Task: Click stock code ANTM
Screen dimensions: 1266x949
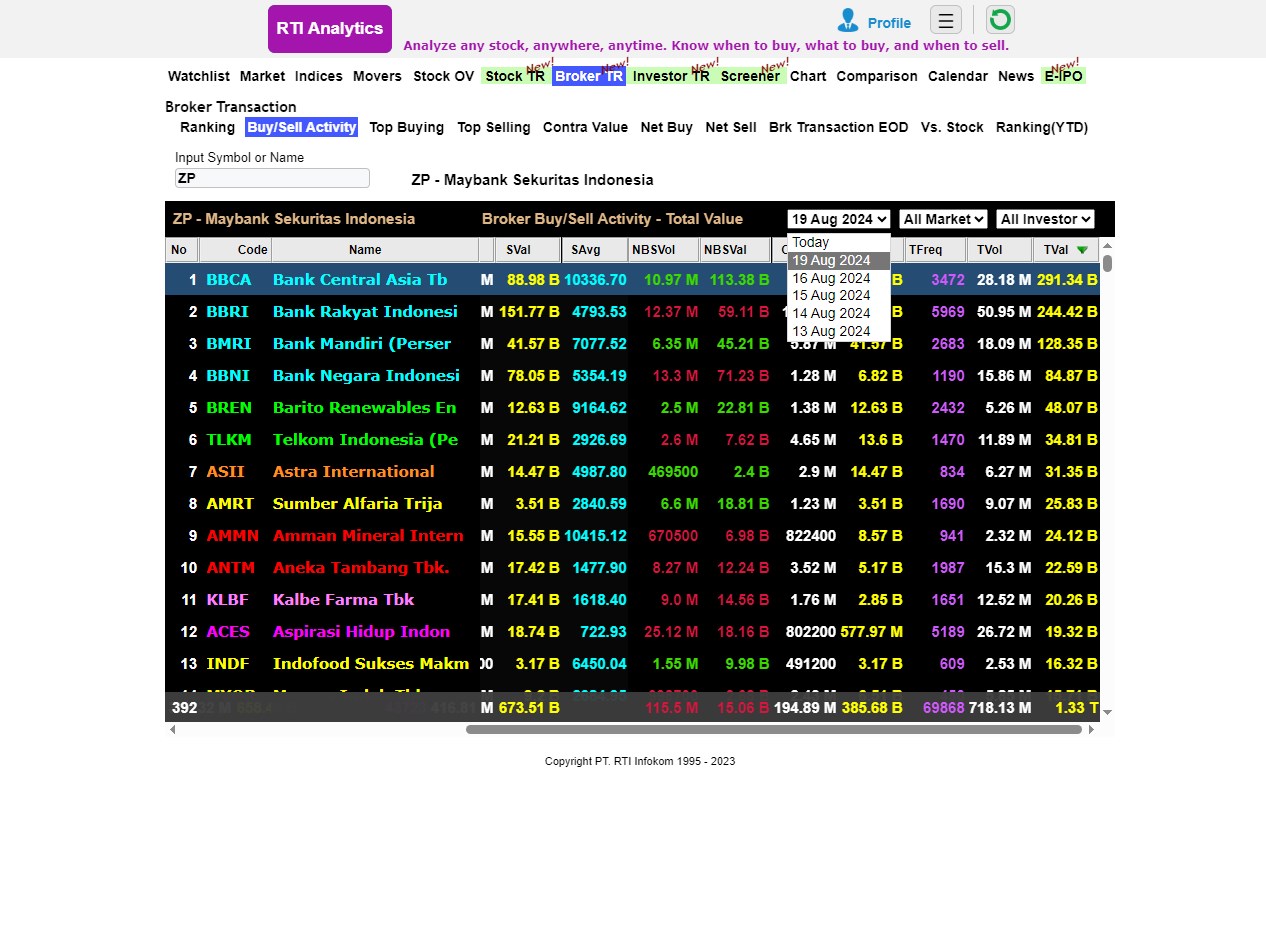Action: pos(231,568)
